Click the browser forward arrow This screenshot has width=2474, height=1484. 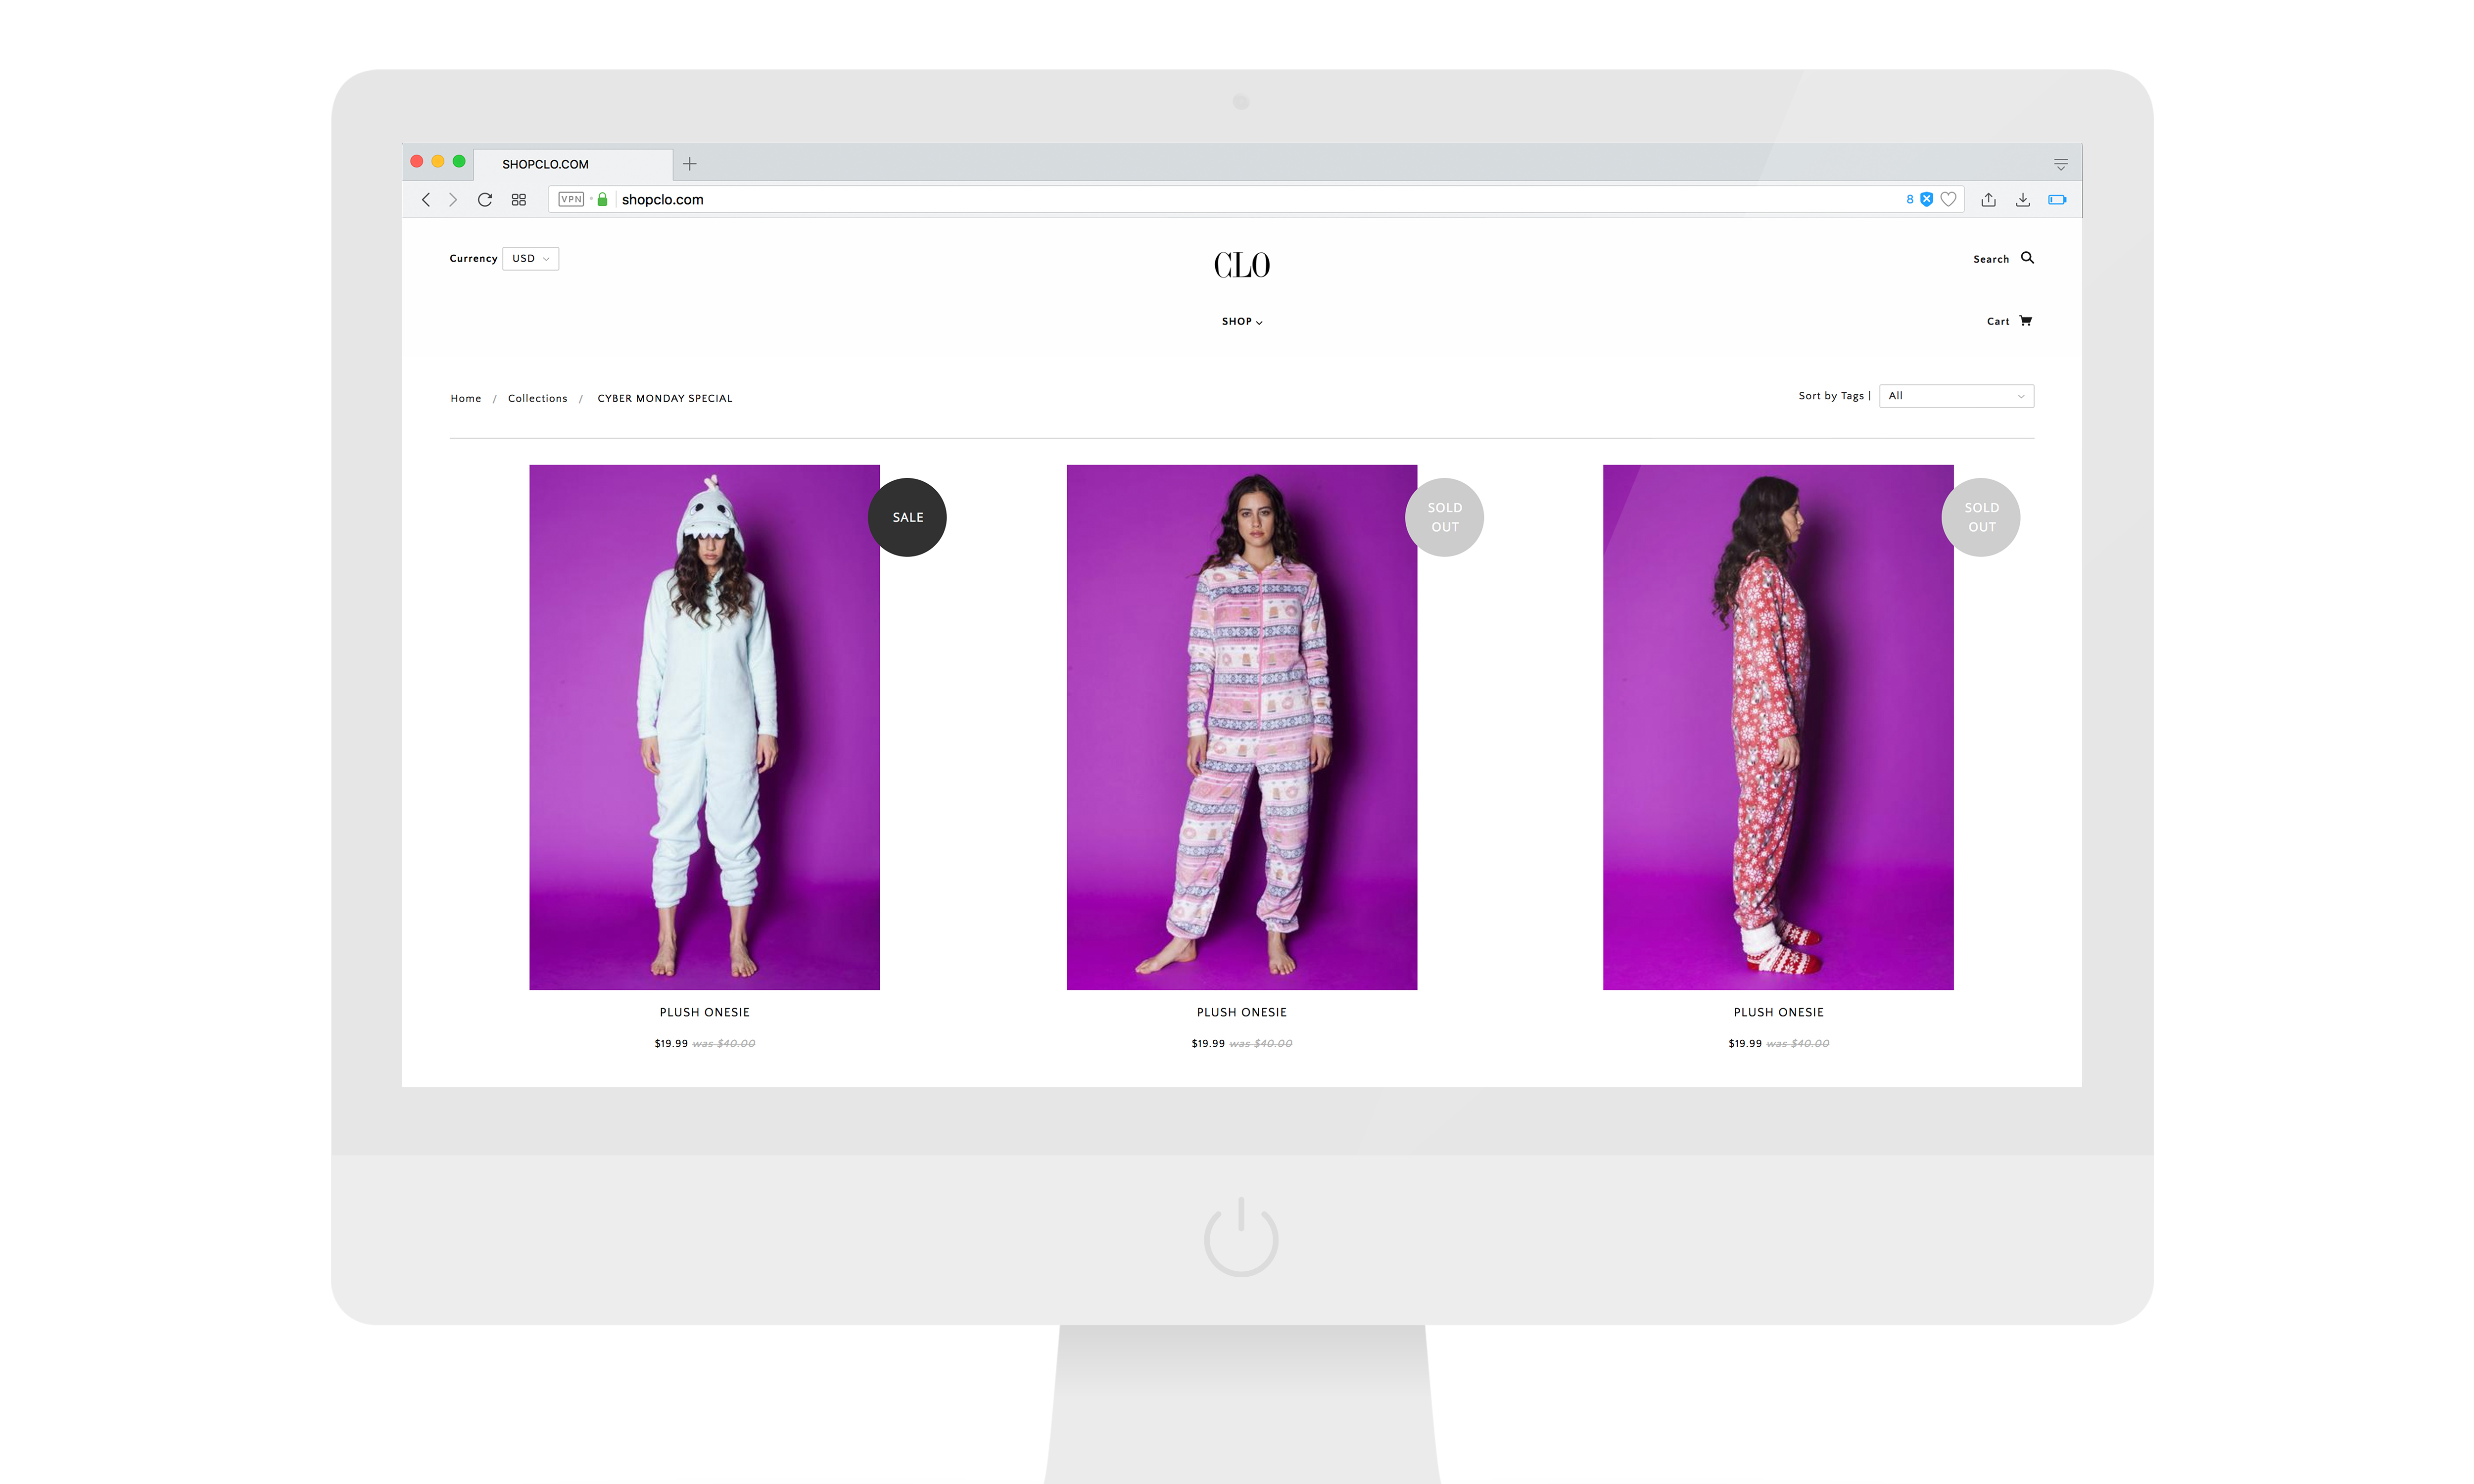pyautogui.click(x=453, y=199)
